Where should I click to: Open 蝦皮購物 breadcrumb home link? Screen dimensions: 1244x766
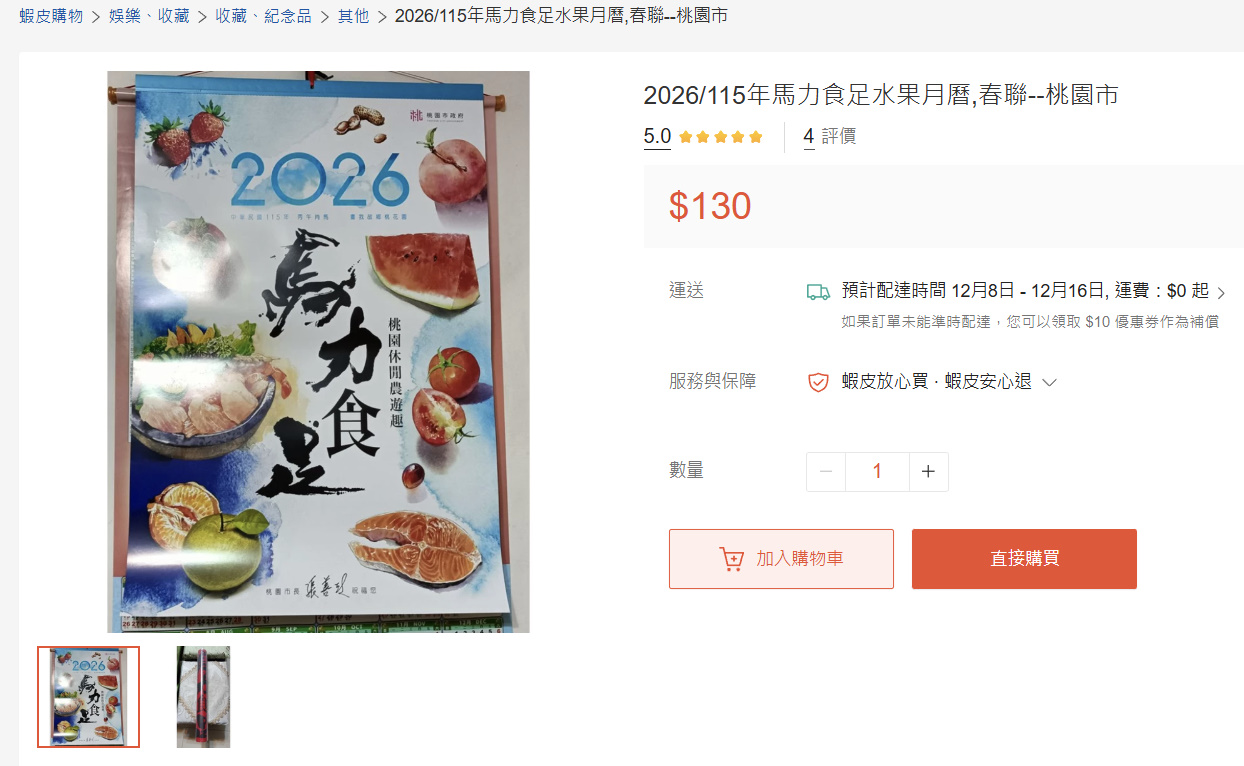[51, 16]
